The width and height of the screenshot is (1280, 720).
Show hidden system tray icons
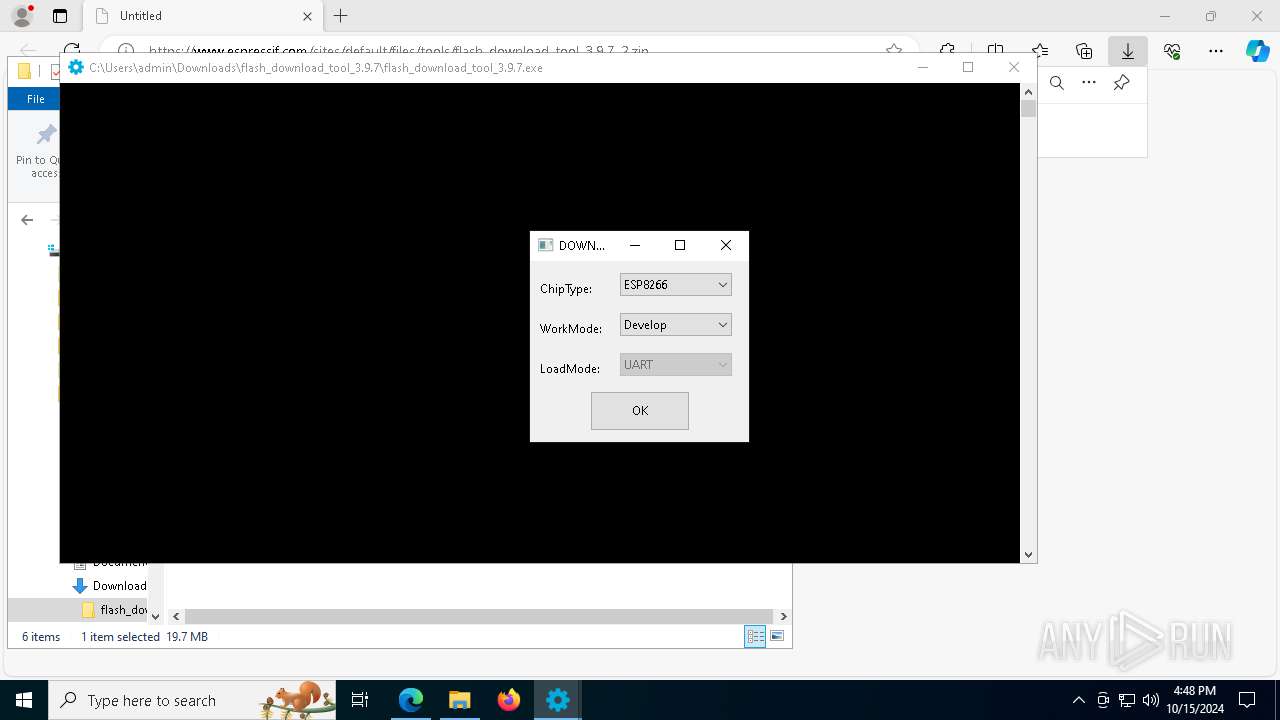1078,700
